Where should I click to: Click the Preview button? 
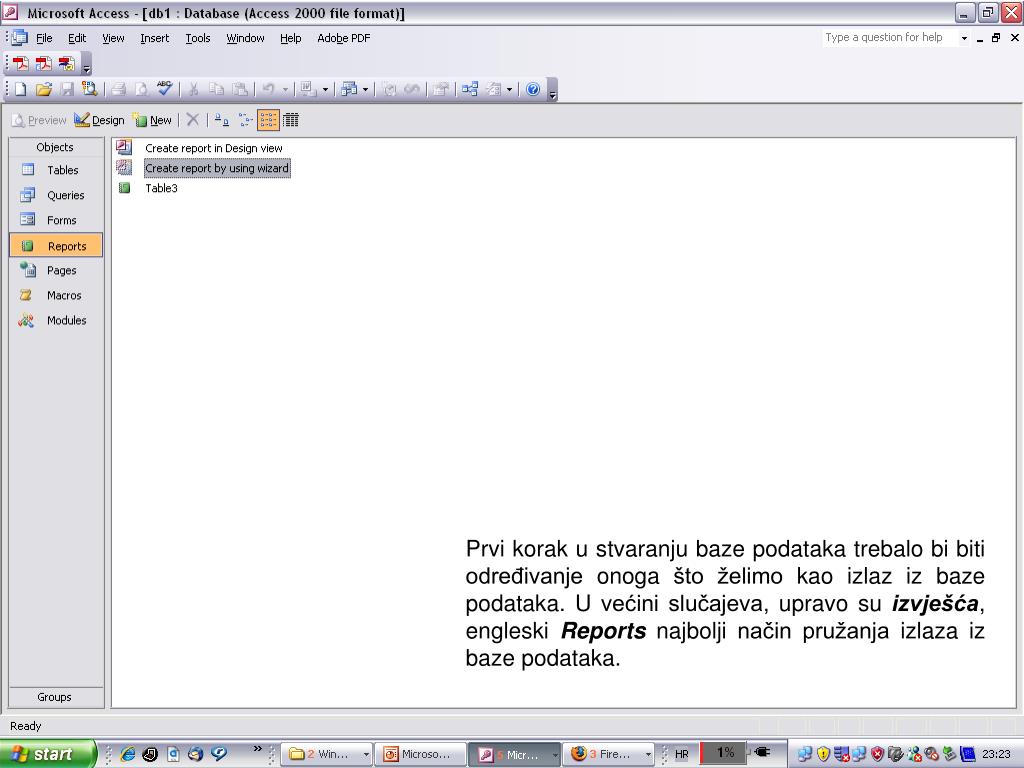click(39, 120)
